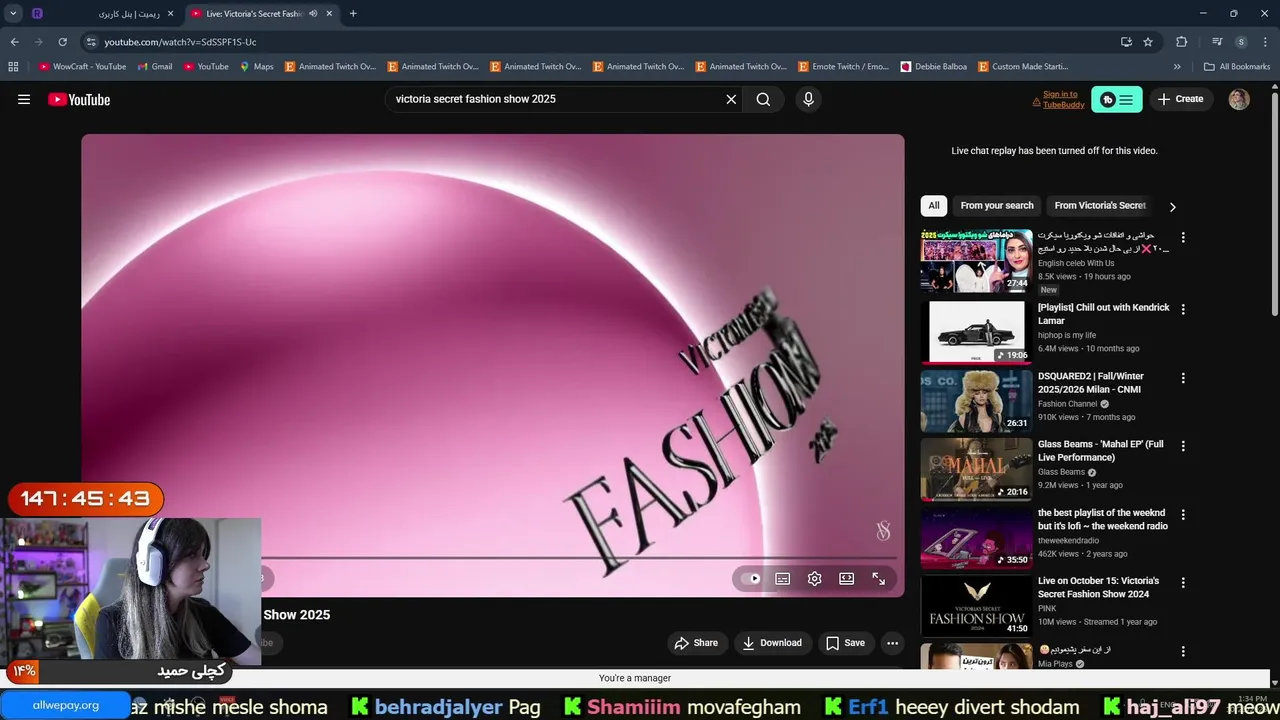
Task: Open the Chrome apps grid shortcut
Action: click(13, 67)
